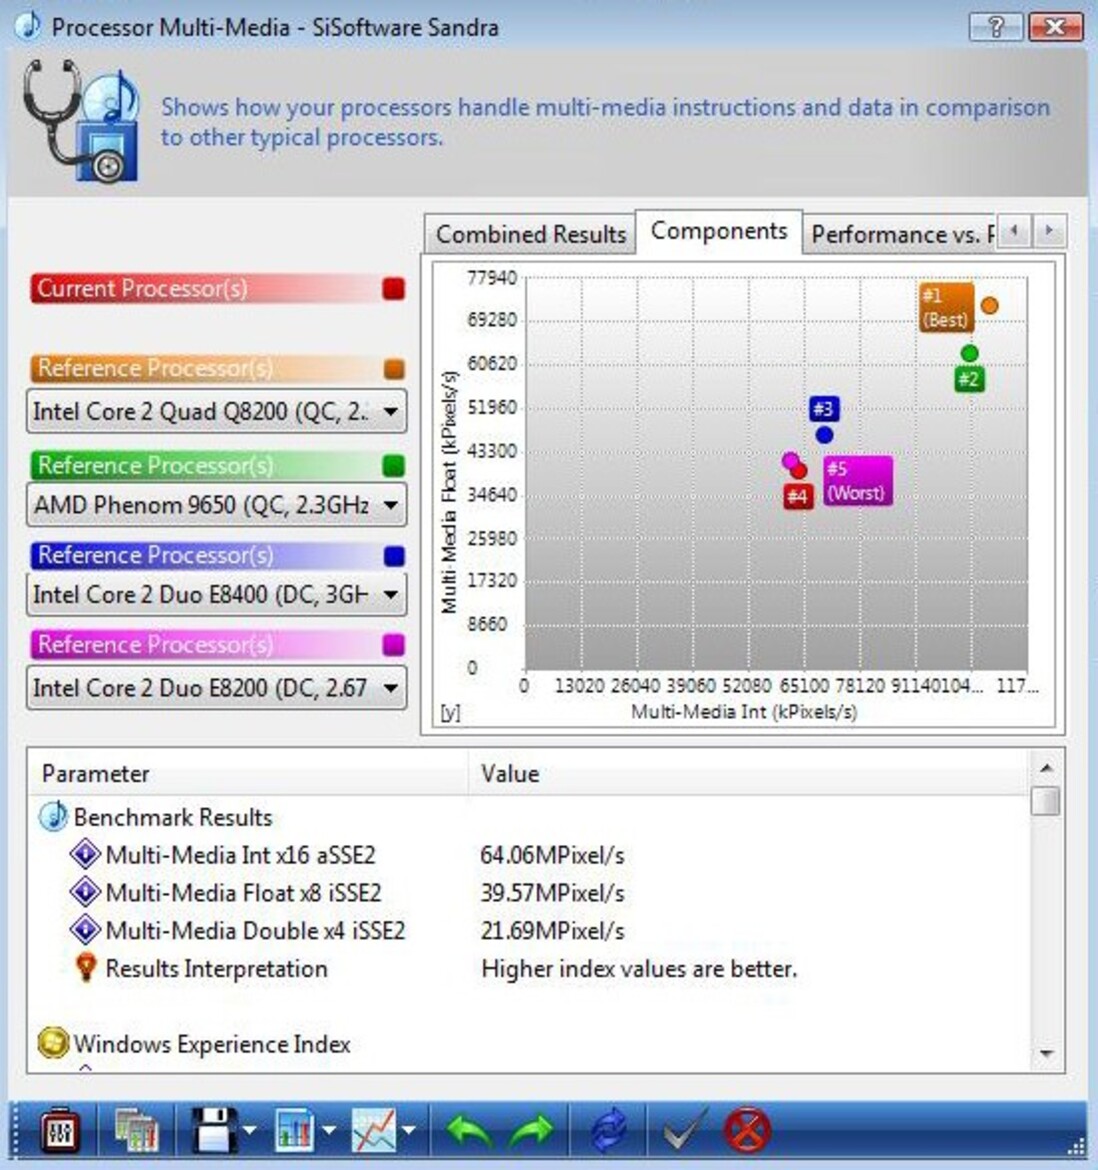Click the Parameter column header
The image size is (1098, 1170).
(x=248, y=774)
